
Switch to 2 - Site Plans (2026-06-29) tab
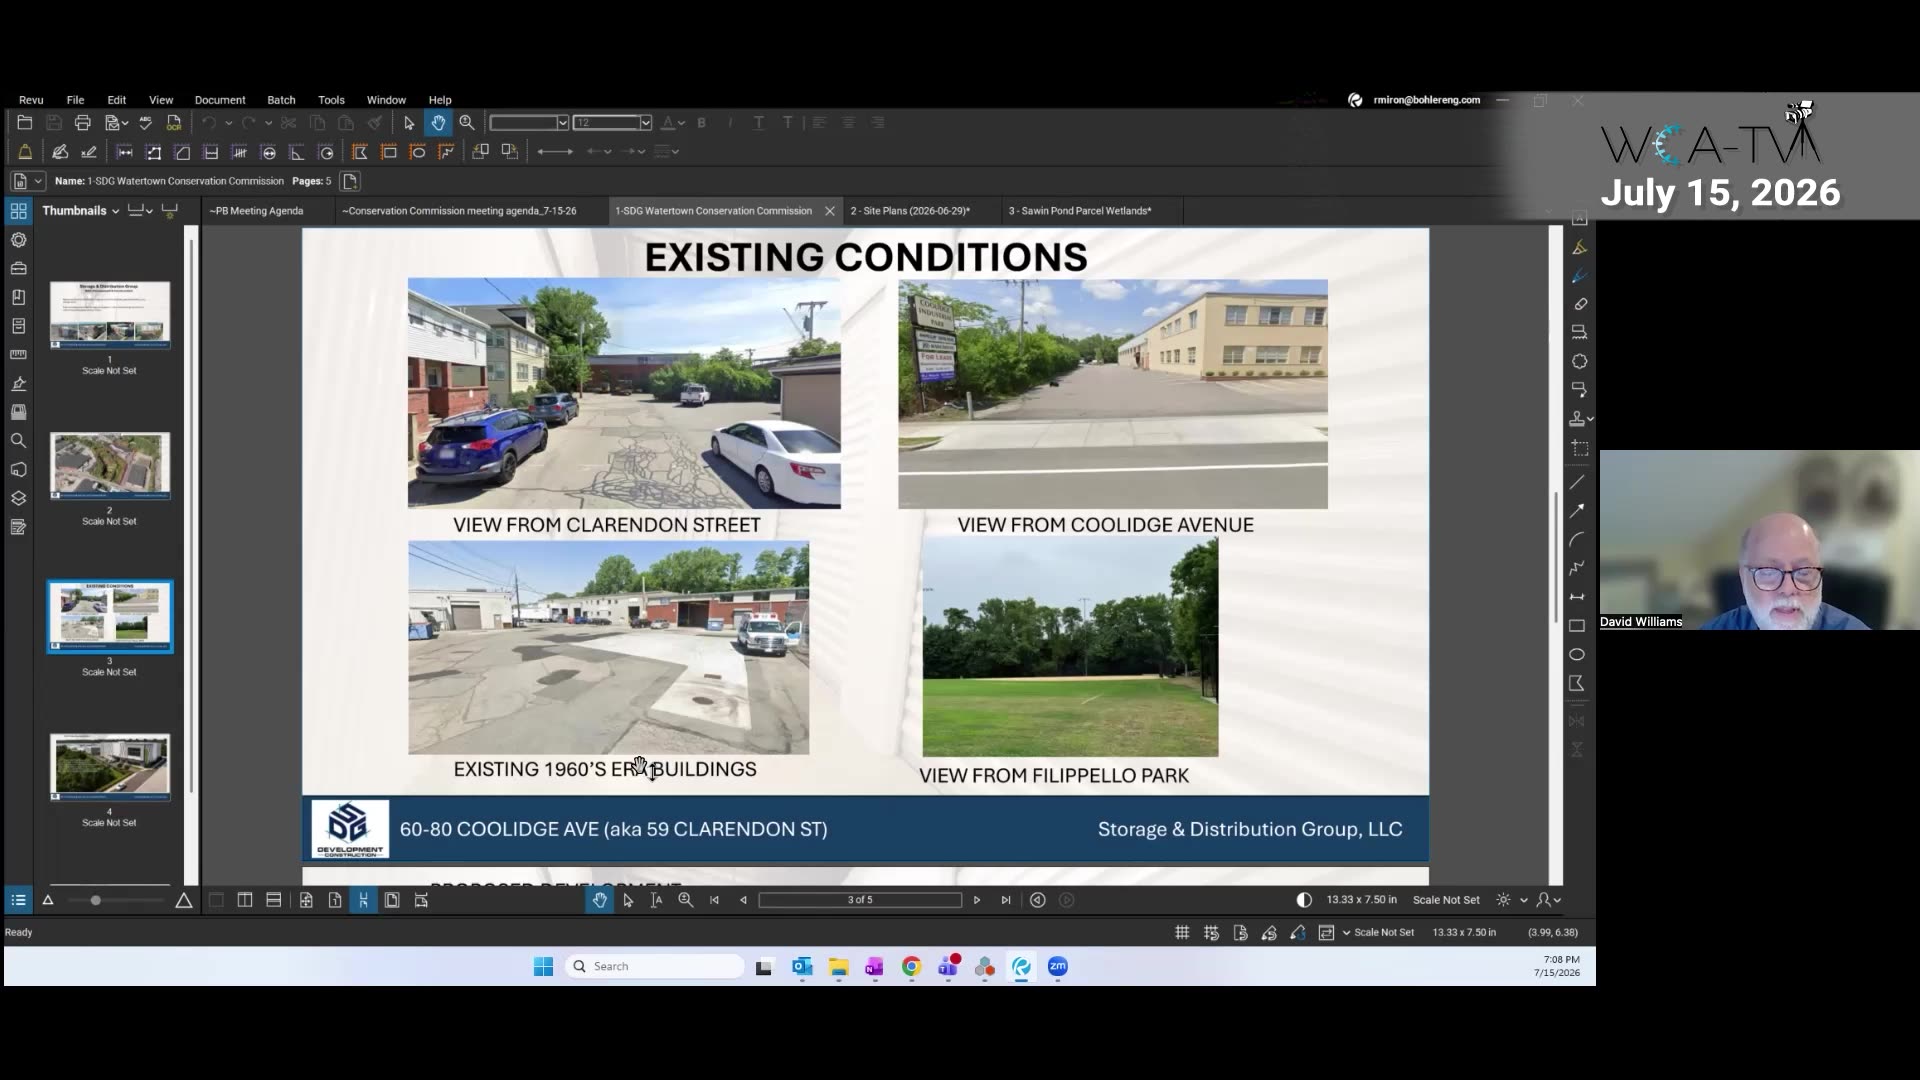(x=910, y=211)
